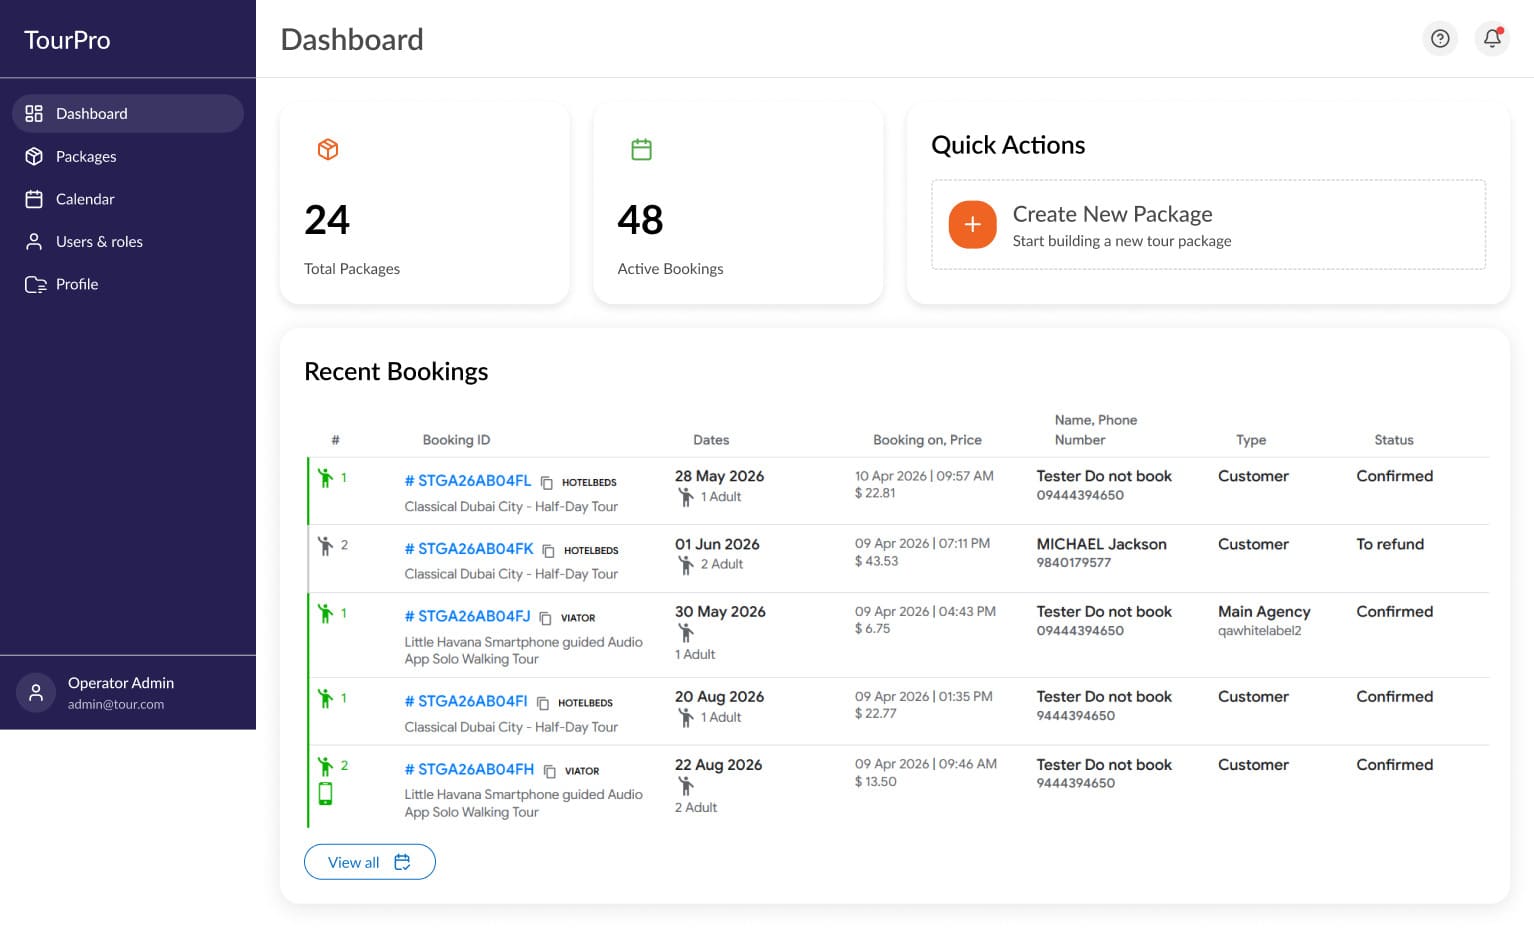Click the To refund status
1534x939 pixels.
pos(1390,544)
